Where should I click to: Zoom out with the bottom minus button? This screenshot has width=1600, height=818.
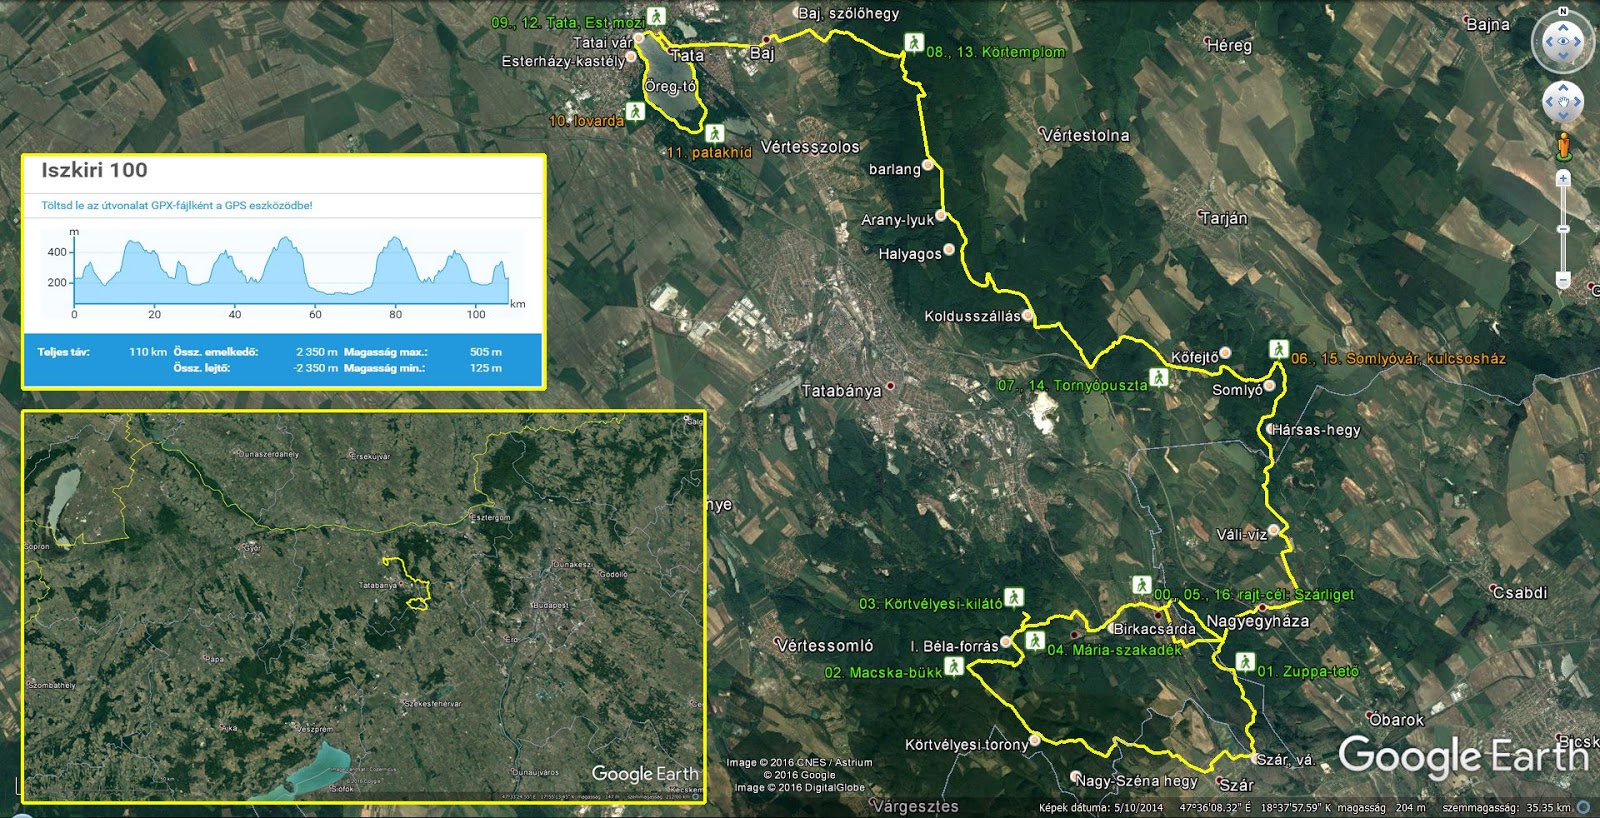pyautogui.click(x=1563, y=280)
